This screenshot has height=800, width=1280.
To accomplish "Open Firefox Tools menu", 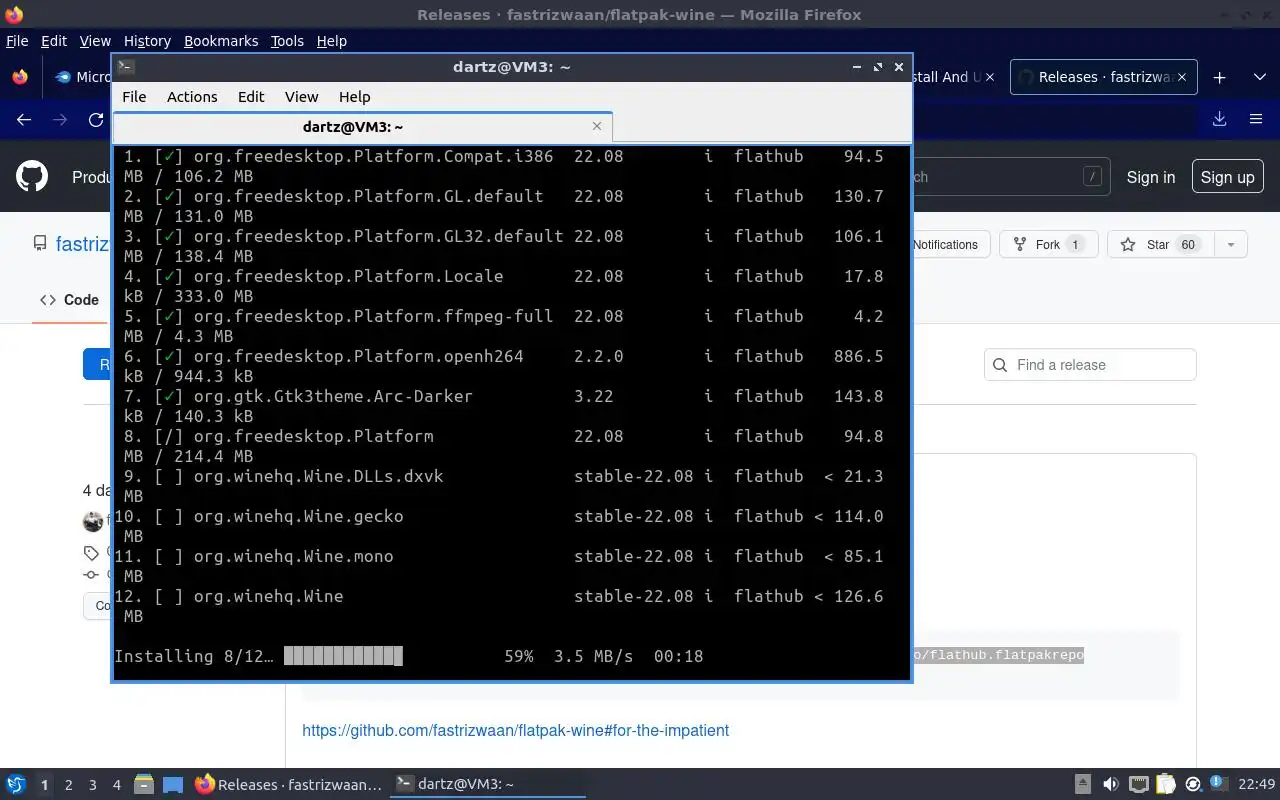I will tap(287, 41).
